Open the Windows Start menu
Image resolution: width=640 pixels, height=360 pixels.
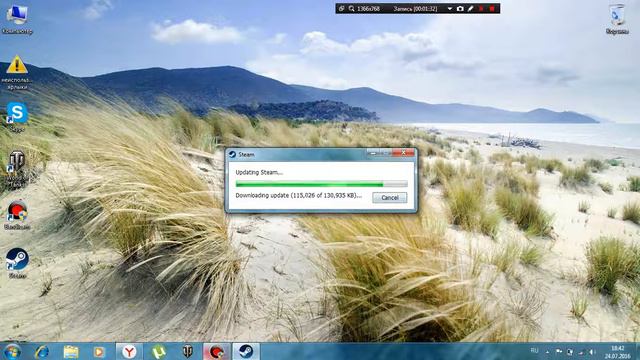(x=12, y=351)
